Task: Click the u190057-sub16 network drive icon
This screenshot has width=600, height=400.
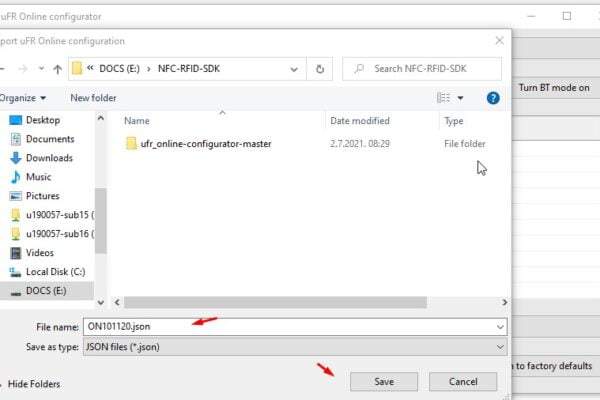Action: click(16, 234)
